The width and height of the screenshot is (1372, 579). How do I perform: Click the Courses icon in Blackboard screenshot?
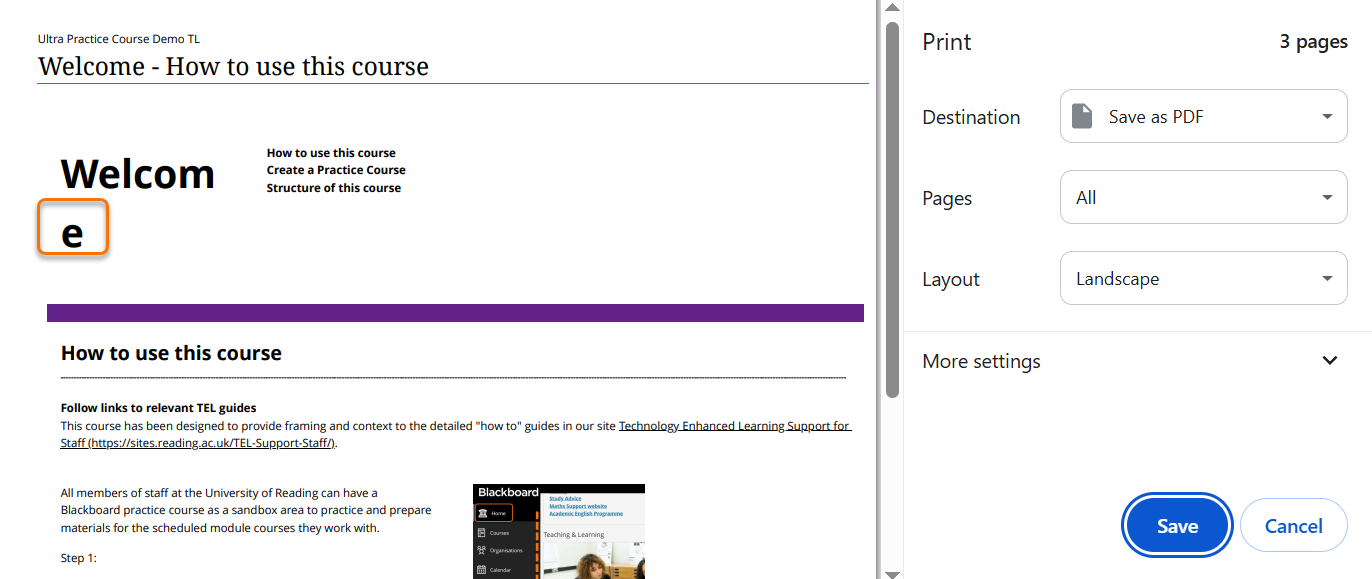click(x=482, y=533)
